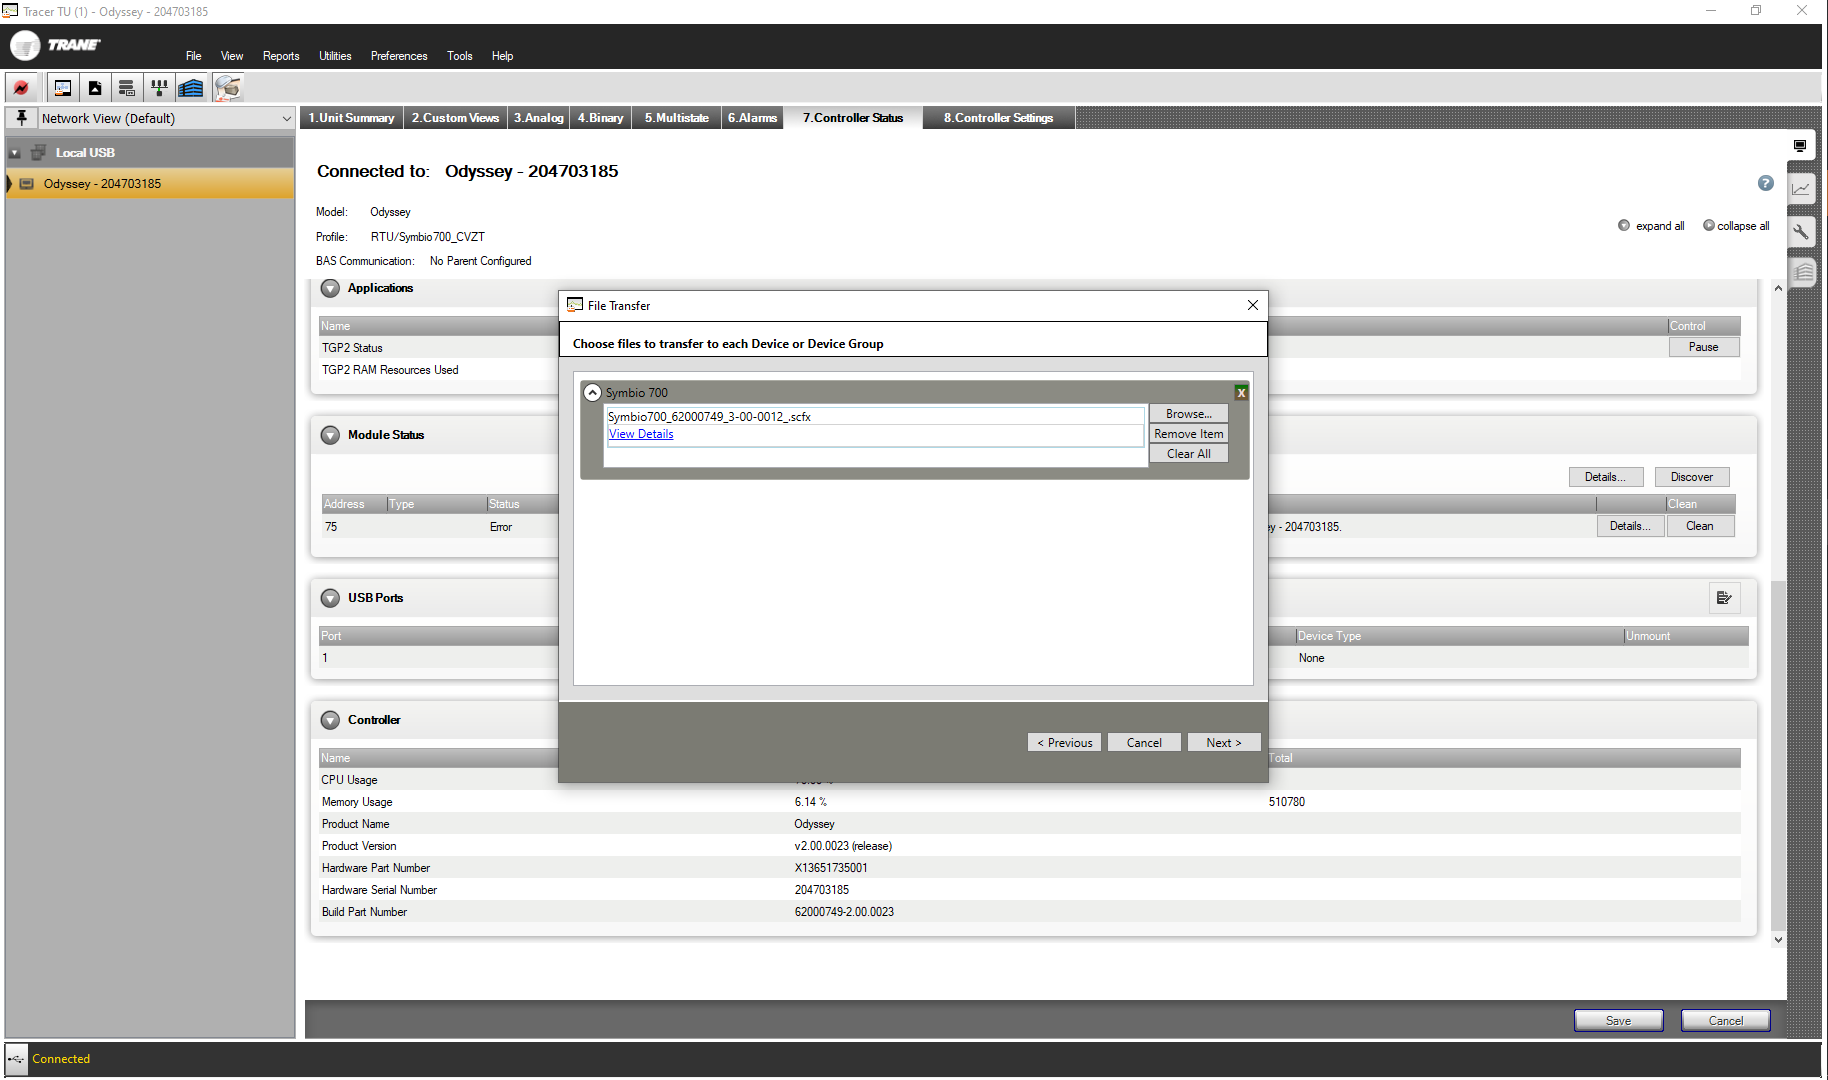Click the blue building toolbar icon
1828x1080 pixels.
click(191, 88)
